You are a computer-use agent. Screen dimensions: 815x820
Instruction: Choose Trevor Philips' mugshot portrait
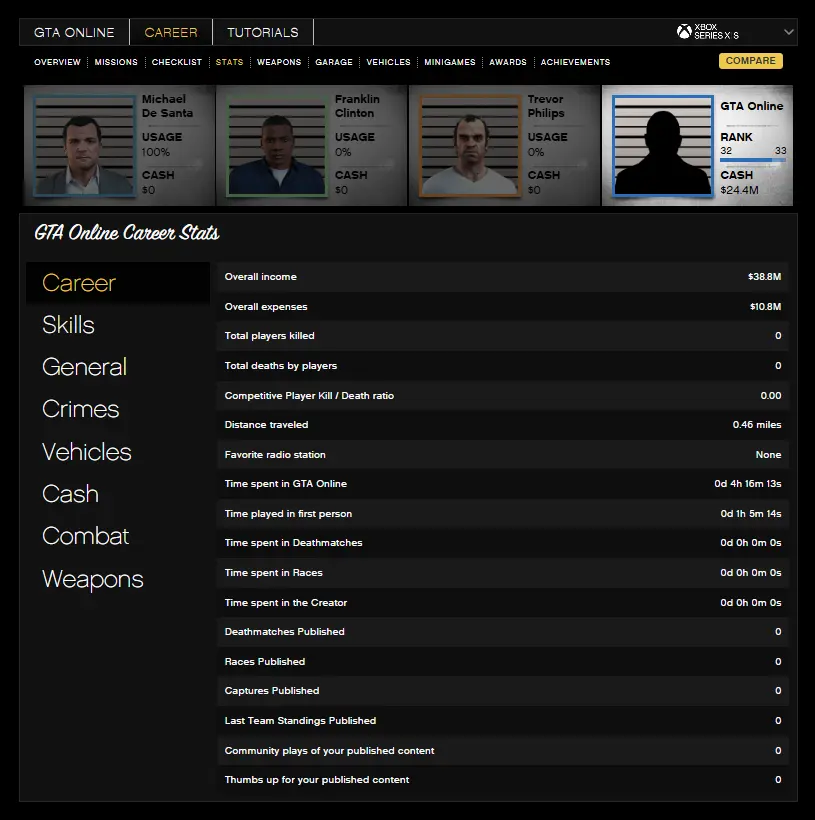point(470,146)
